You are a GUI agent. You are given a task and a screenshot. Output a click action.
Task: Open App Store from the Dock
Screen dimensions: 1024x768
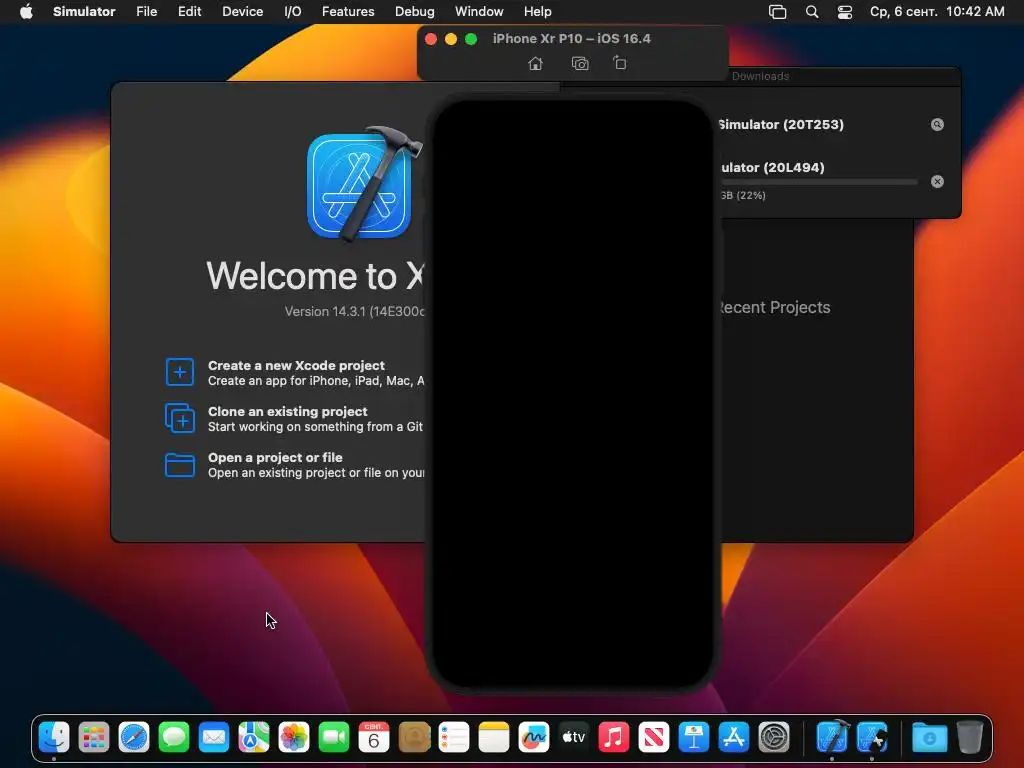[734, 738]
